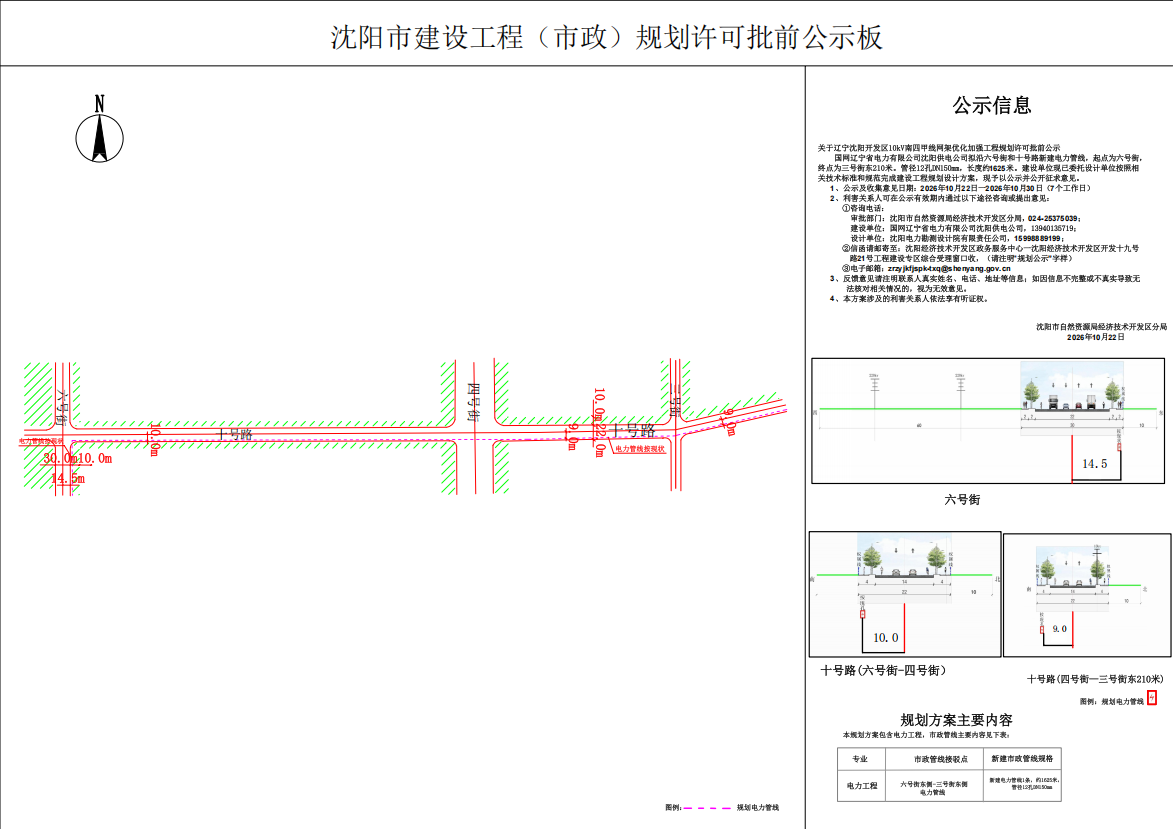The width and height of the screenshot is (1173, 829).
Task: Click the 14.5m dimension on the map
Action: (x=68, y=477)
